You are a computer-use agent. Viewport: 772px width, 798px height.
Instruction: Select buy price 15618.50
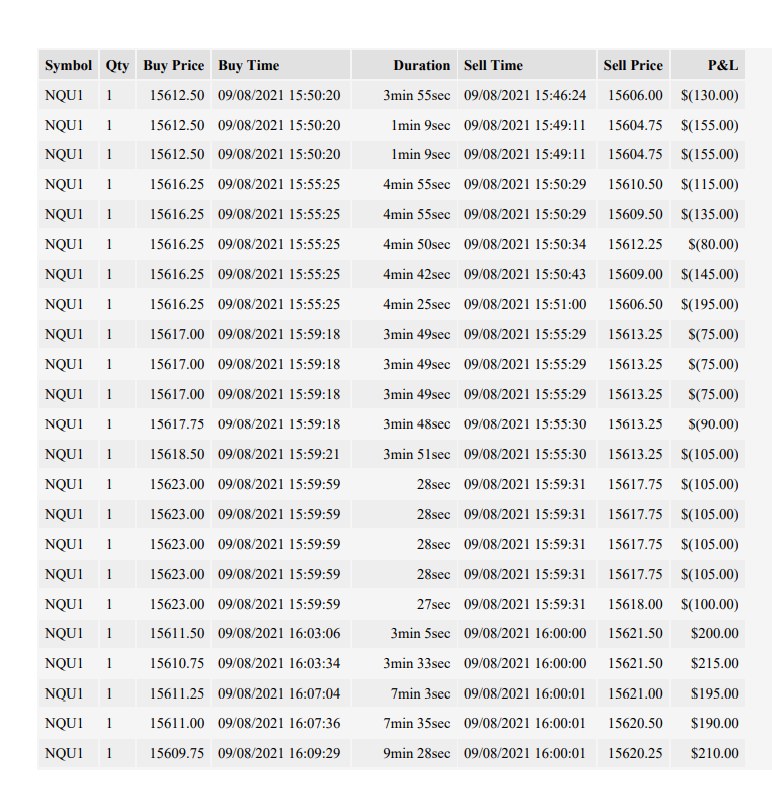pyautogui.click(x=177, y=454)
